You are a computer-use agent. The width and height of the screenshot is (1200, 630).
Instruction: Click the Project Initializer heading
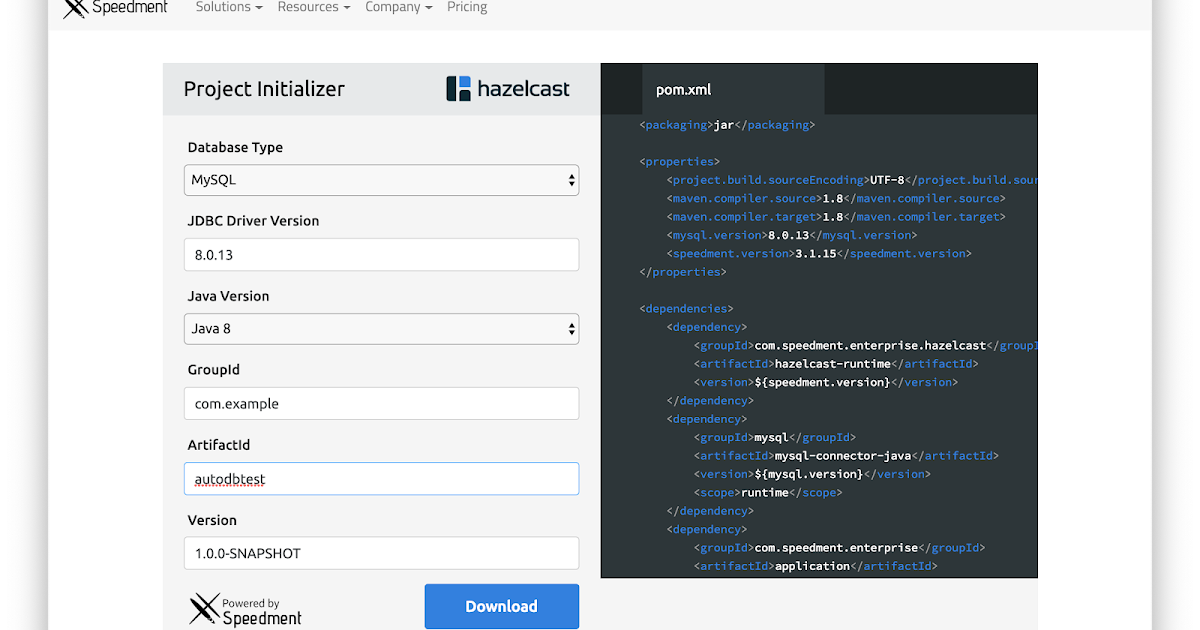[x=264, y=89]
